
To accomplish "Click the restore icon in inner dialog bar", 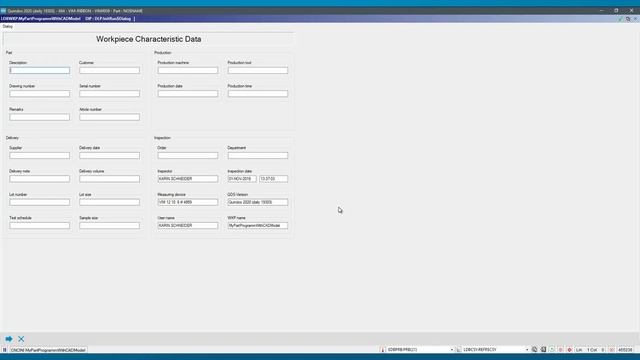I will click(628, 19).
